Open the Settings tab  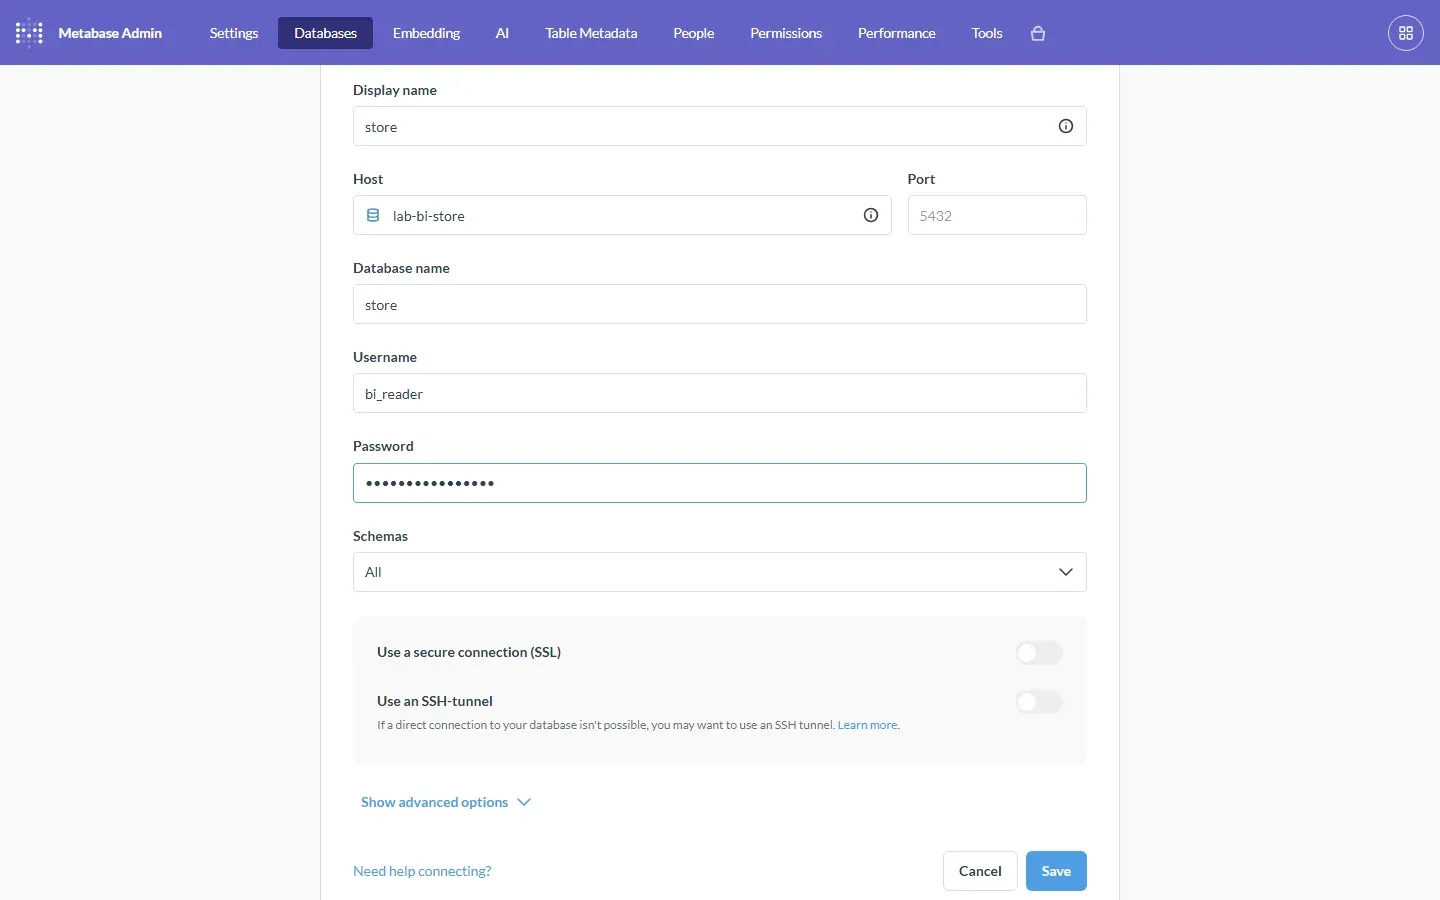pyautogui.click(x=234, y=33)
